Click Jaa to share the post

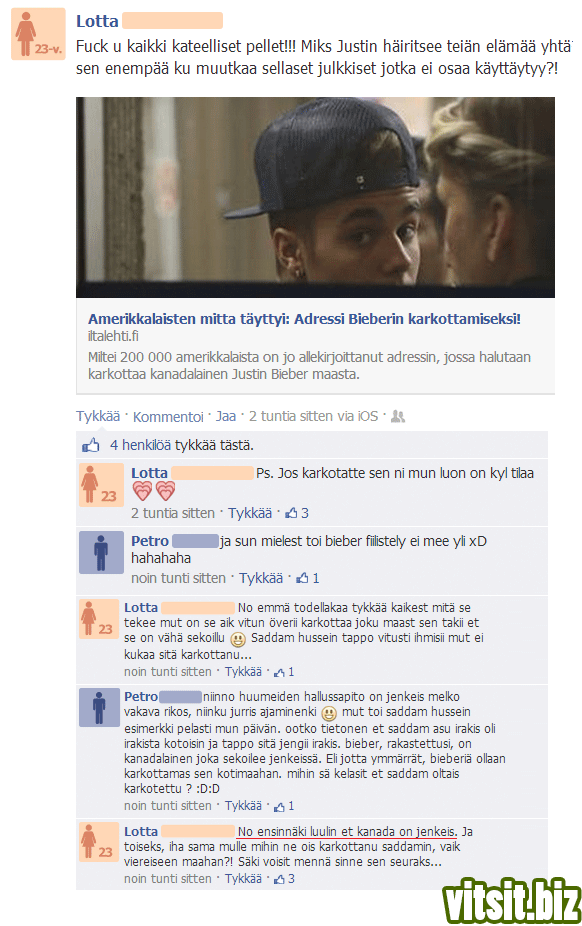point(226,416)
